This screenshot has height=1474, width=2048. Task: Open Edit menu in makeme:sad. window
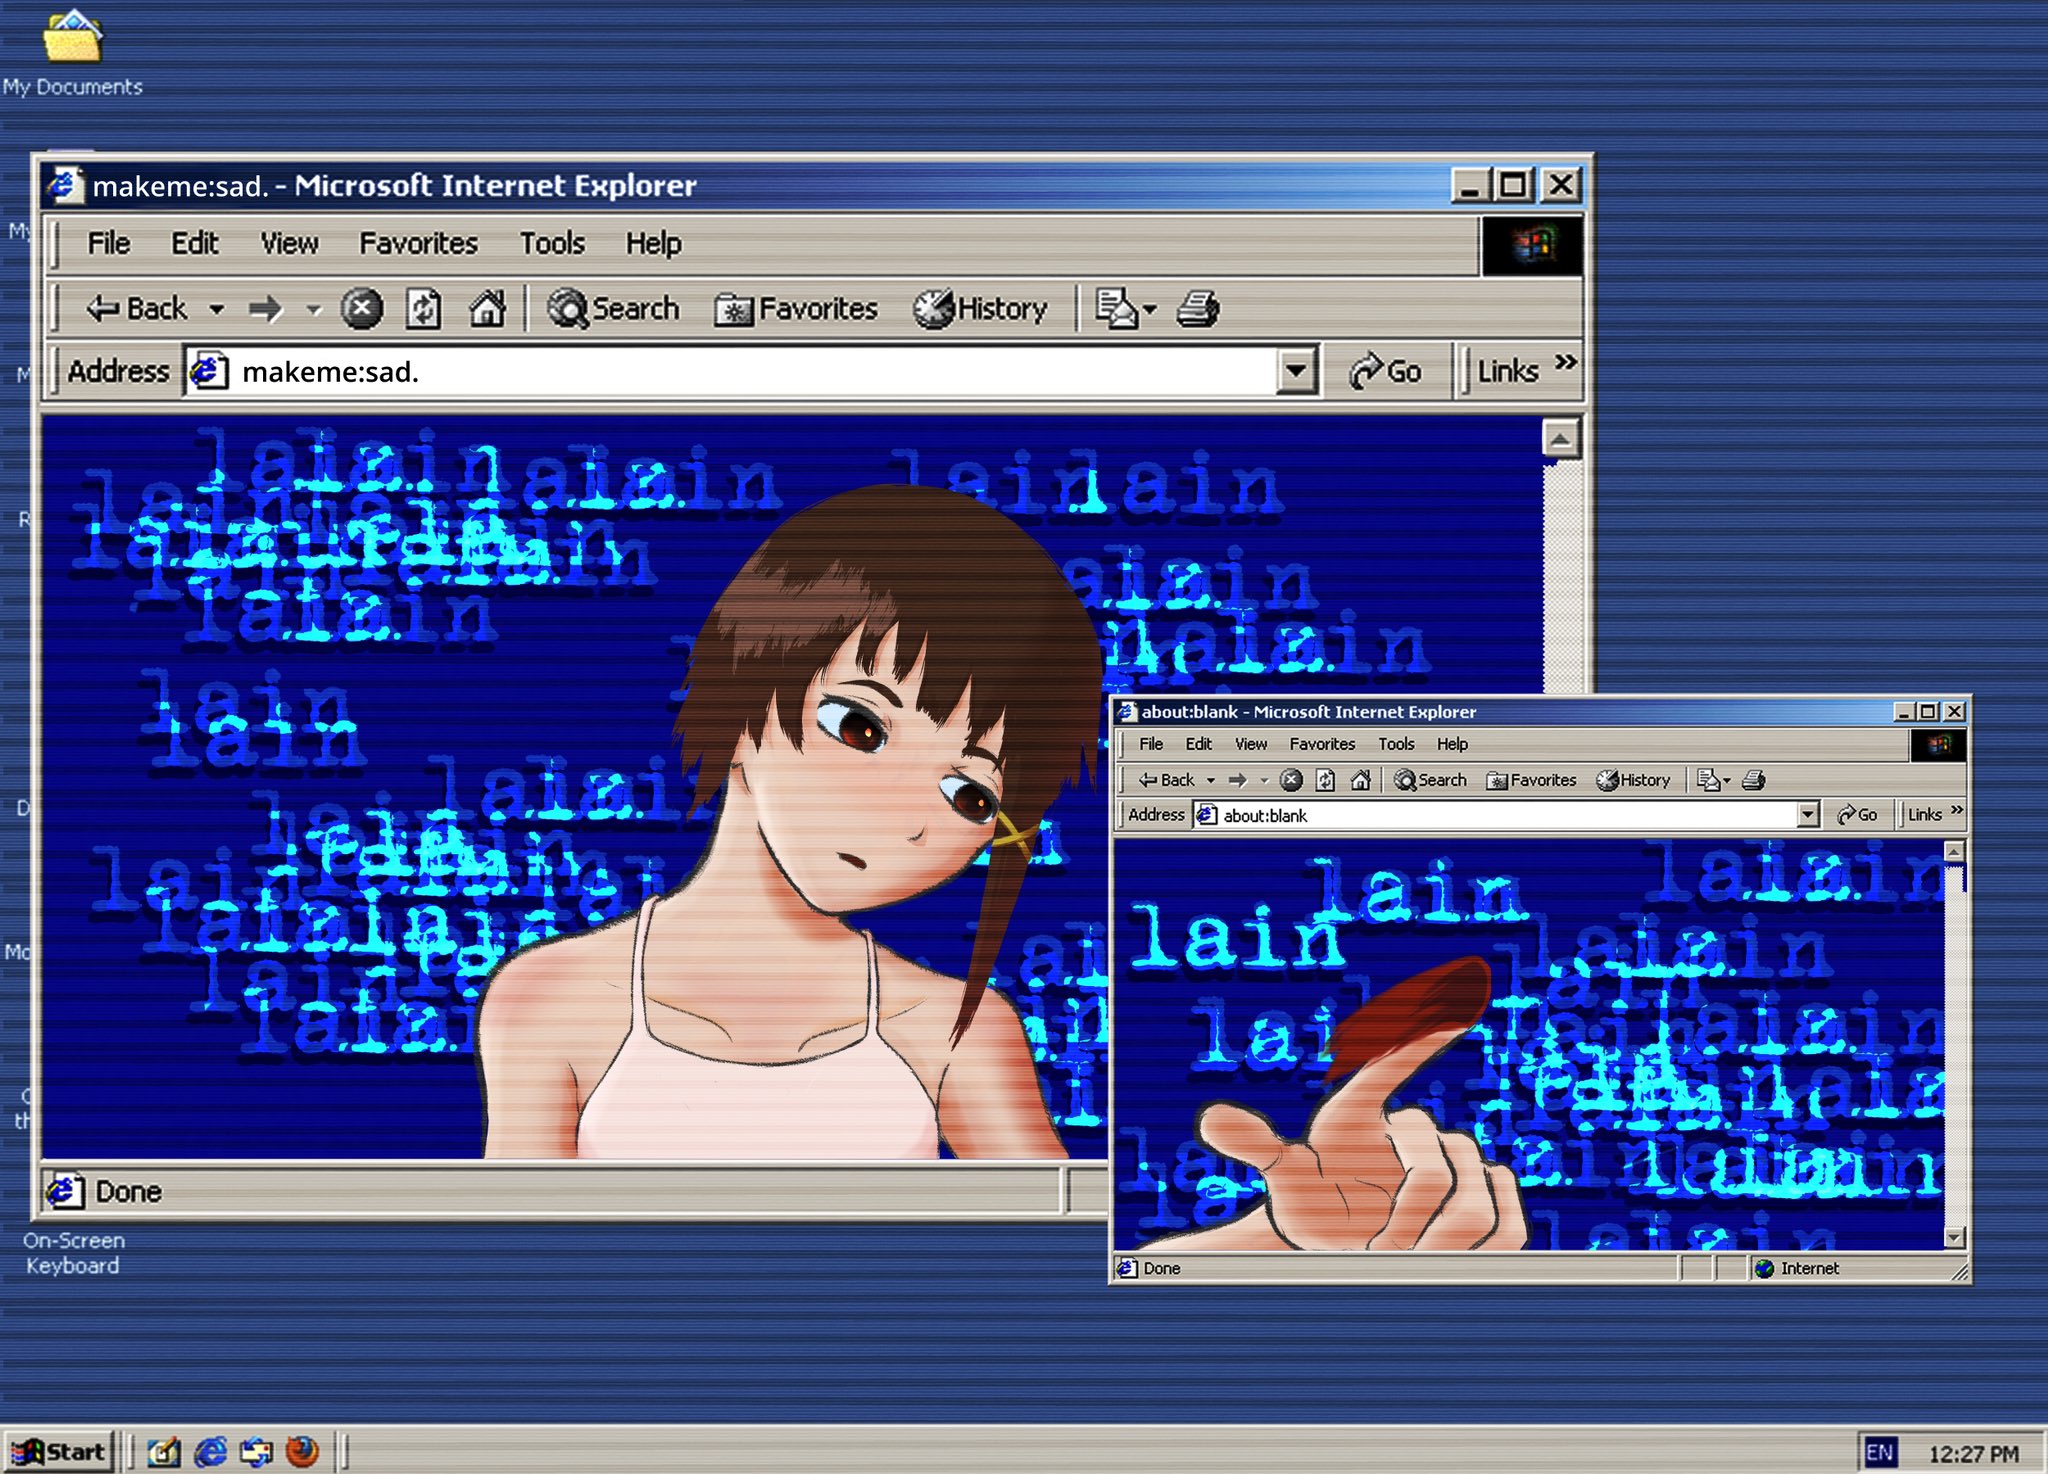click(194, 243)
